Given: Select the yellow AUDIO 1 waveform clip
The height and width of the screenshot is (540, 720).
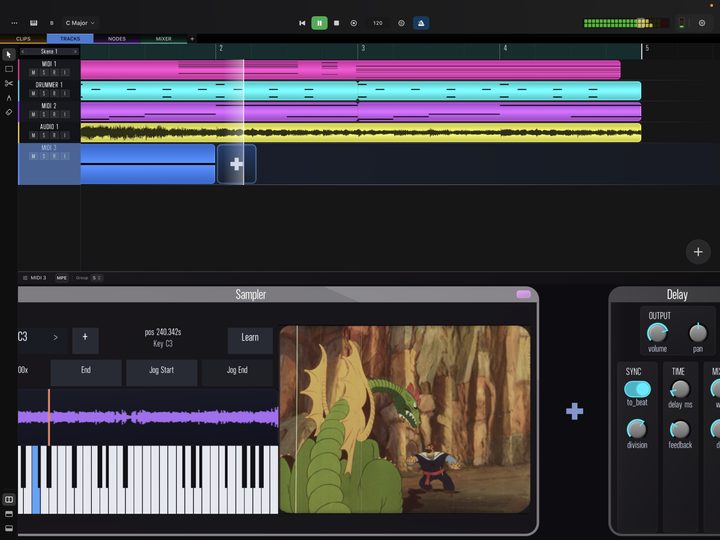Looking at the screenshot, I should [x=361, y=133].
